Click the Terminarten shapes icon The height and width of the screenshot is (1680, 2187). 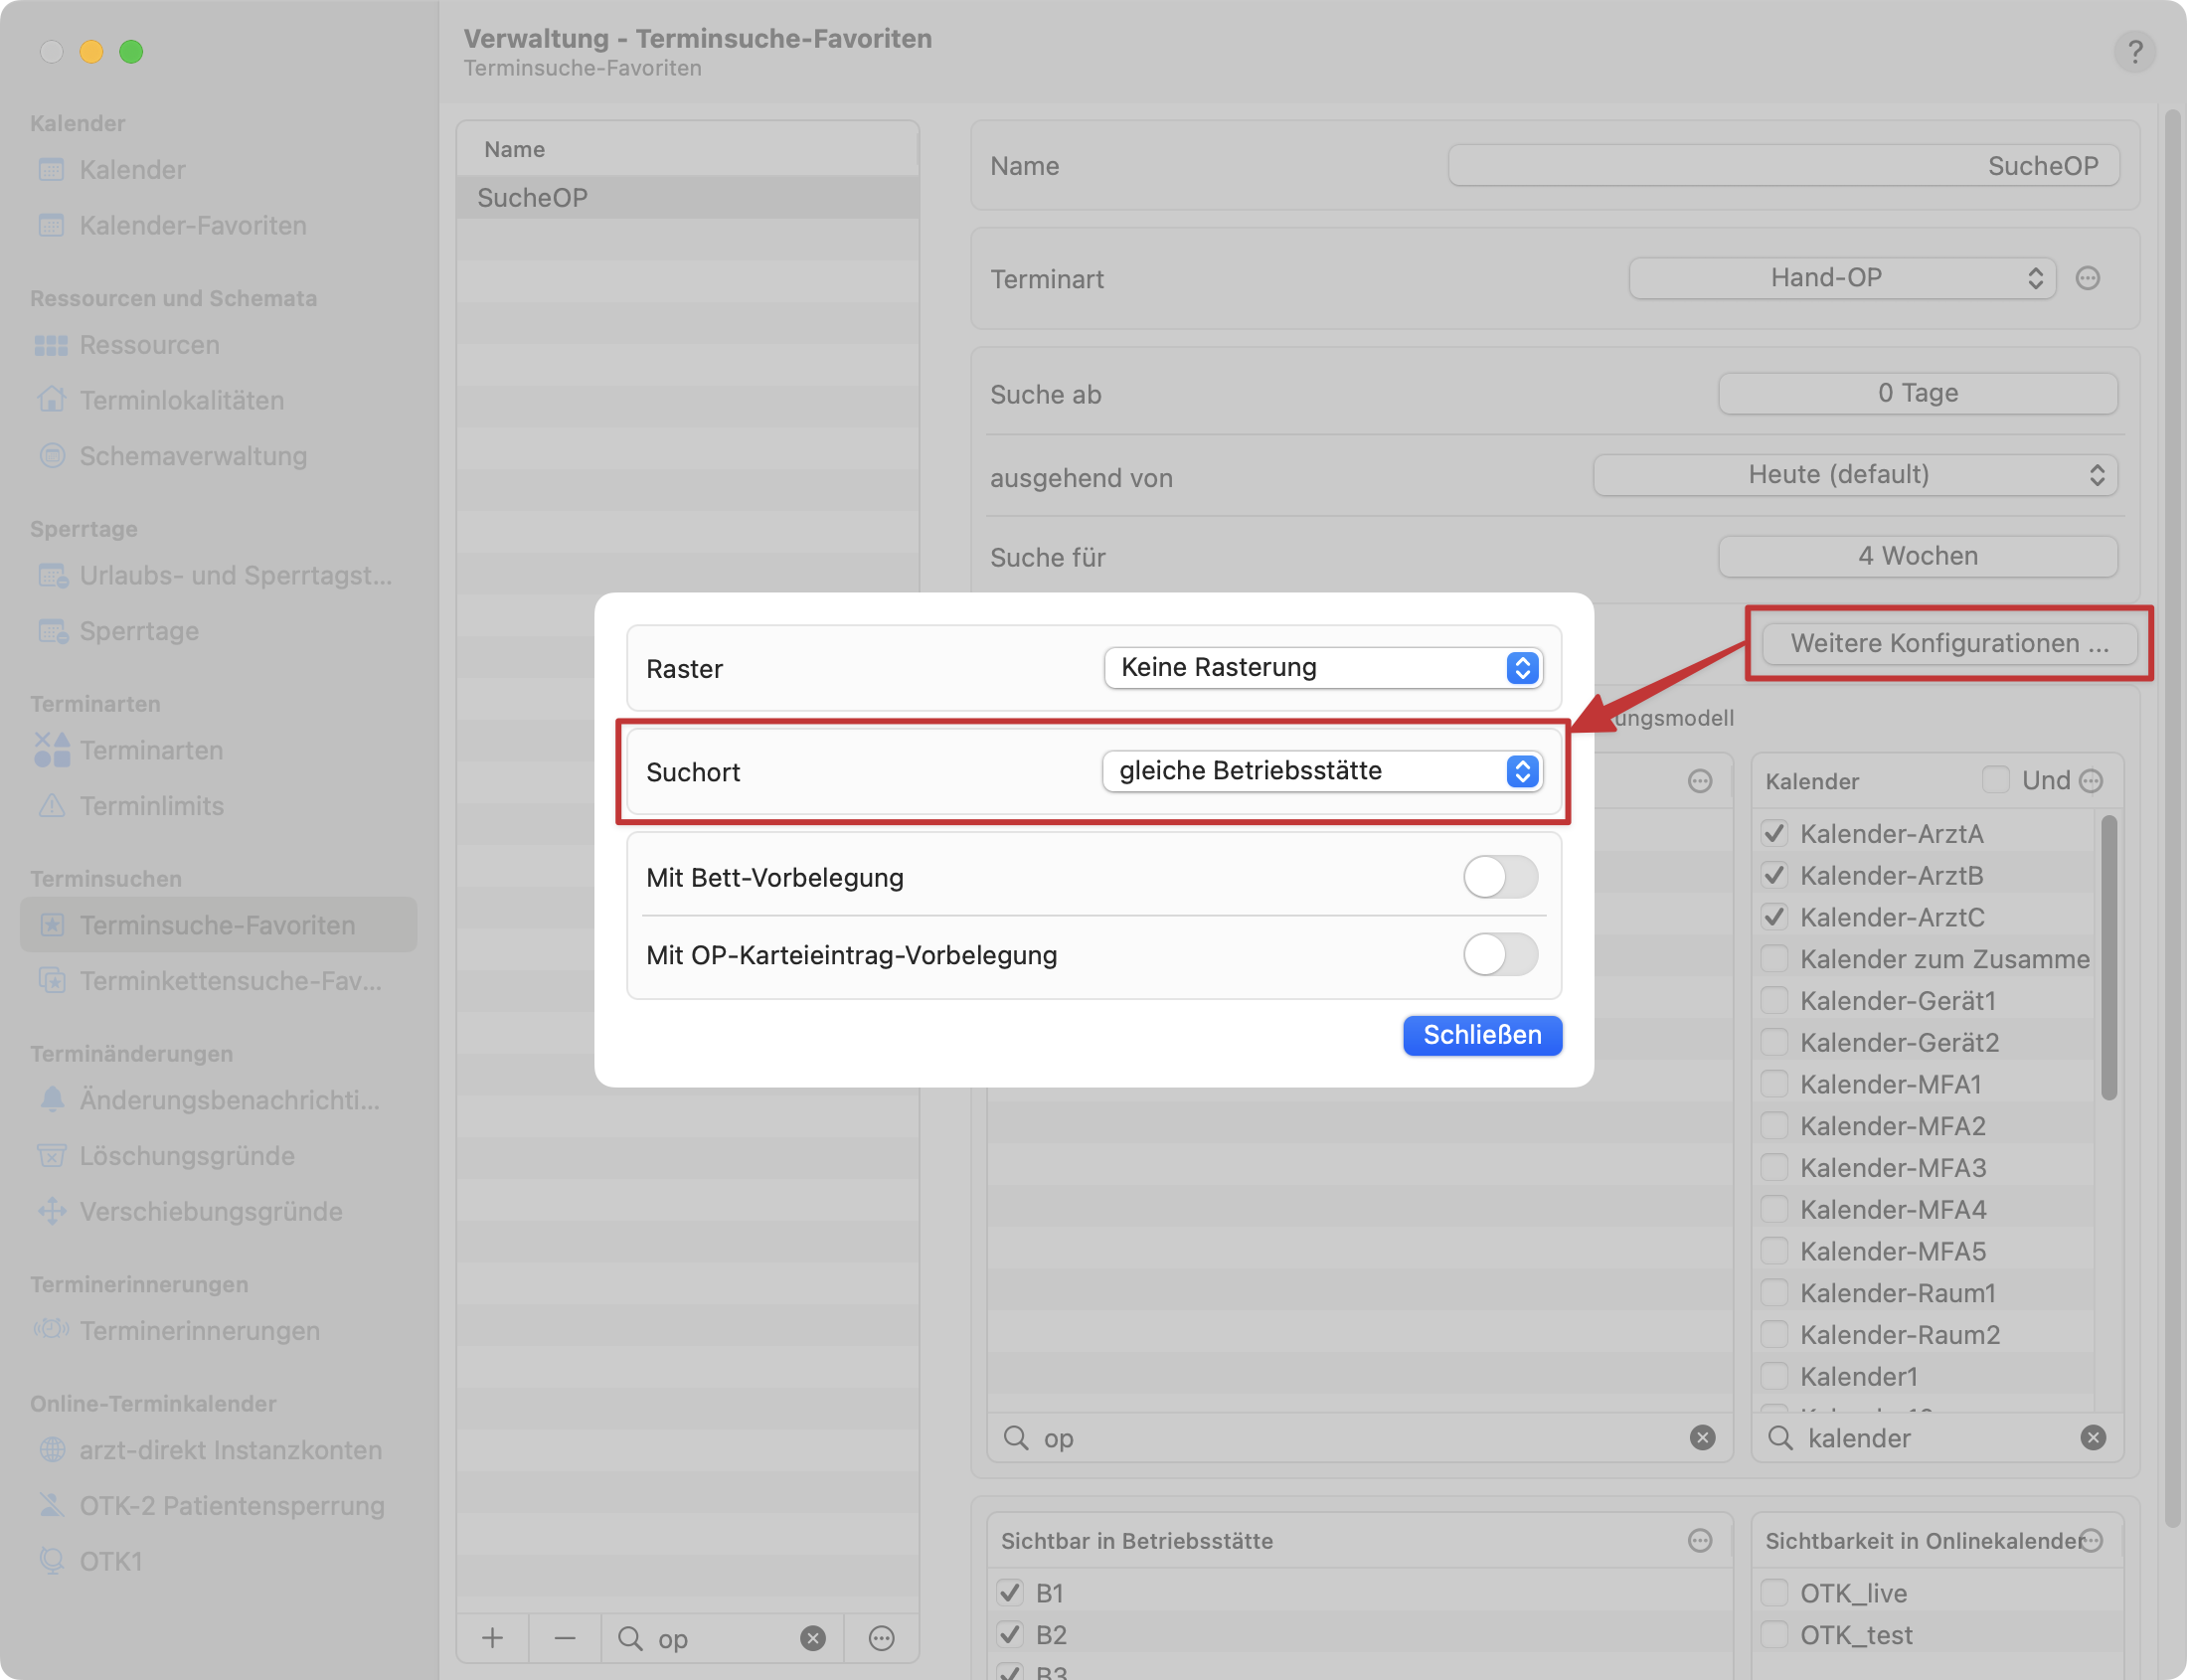coord(51,750)
